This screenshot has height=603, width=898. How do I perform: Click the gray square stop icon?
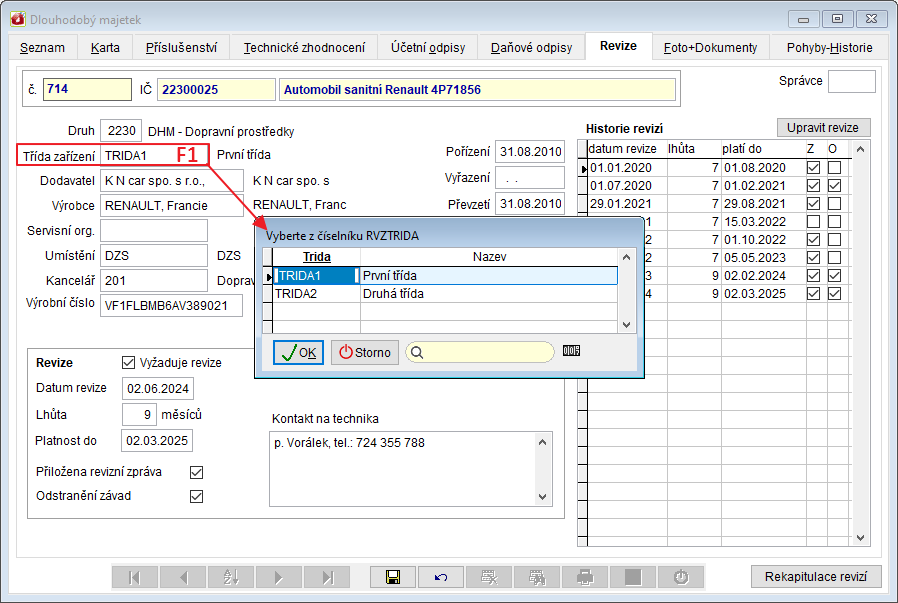point(633,577)
